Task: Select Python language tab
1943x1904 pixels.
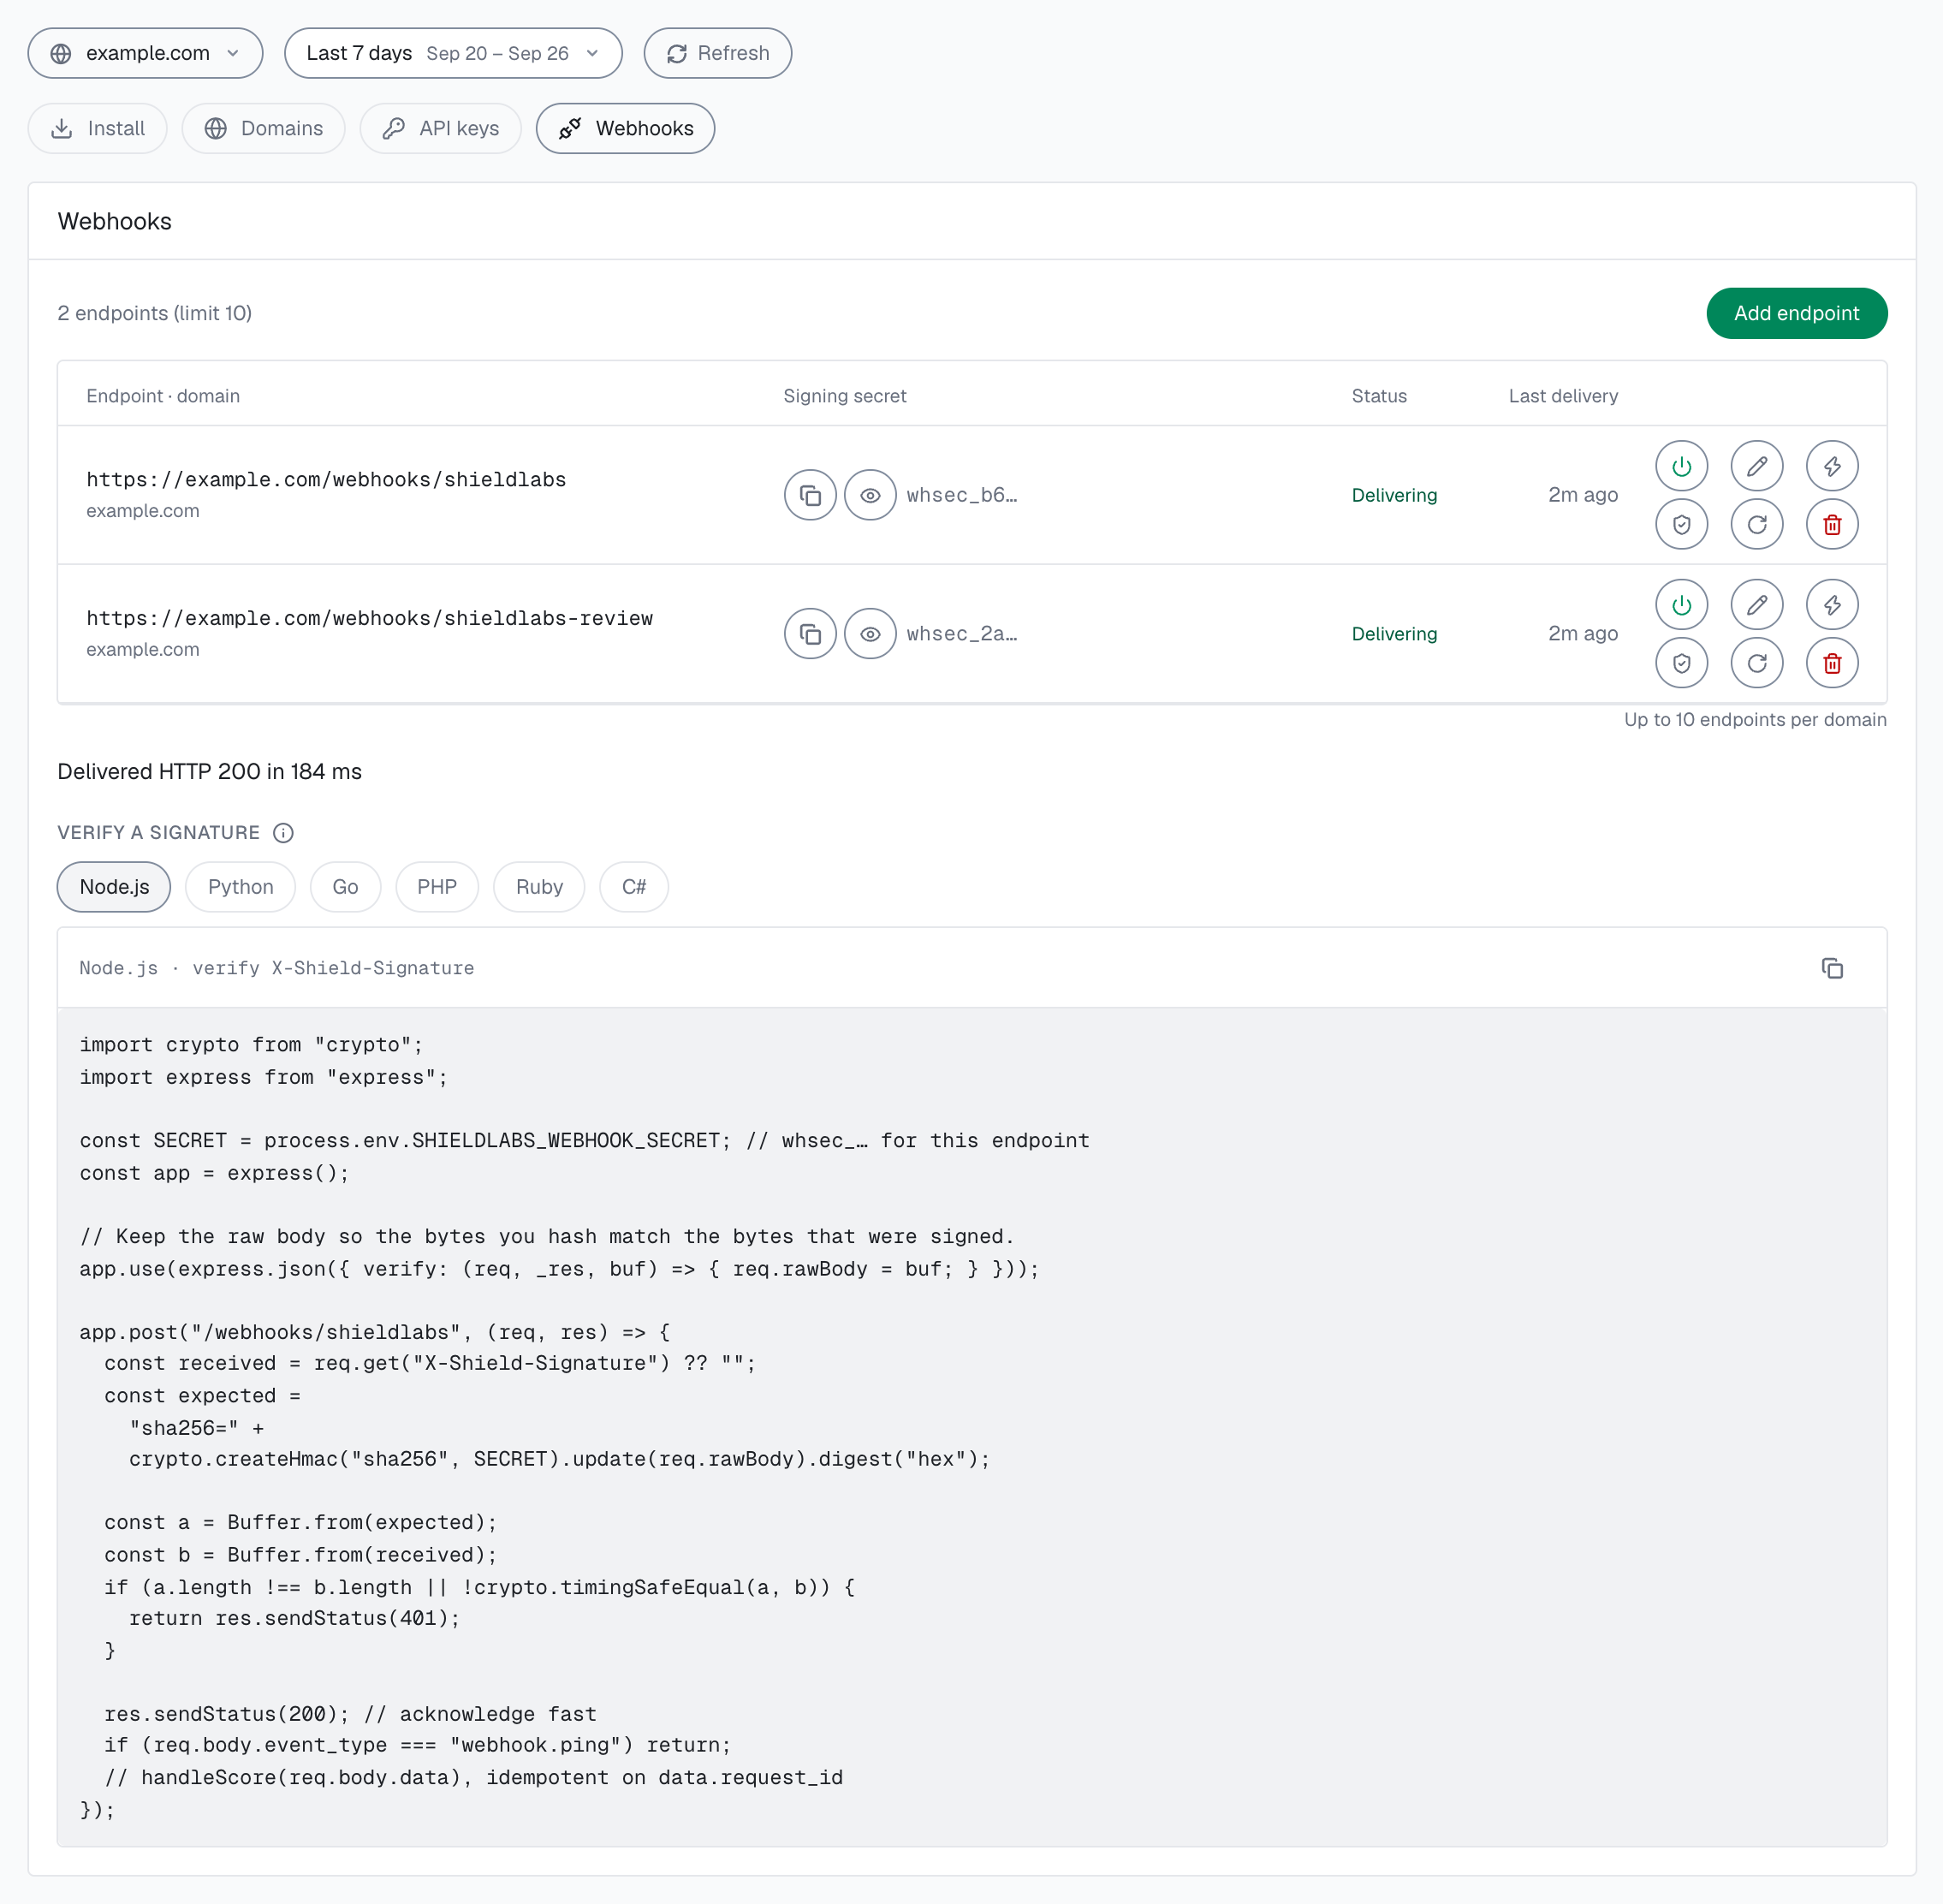Action: click(240, 887)
